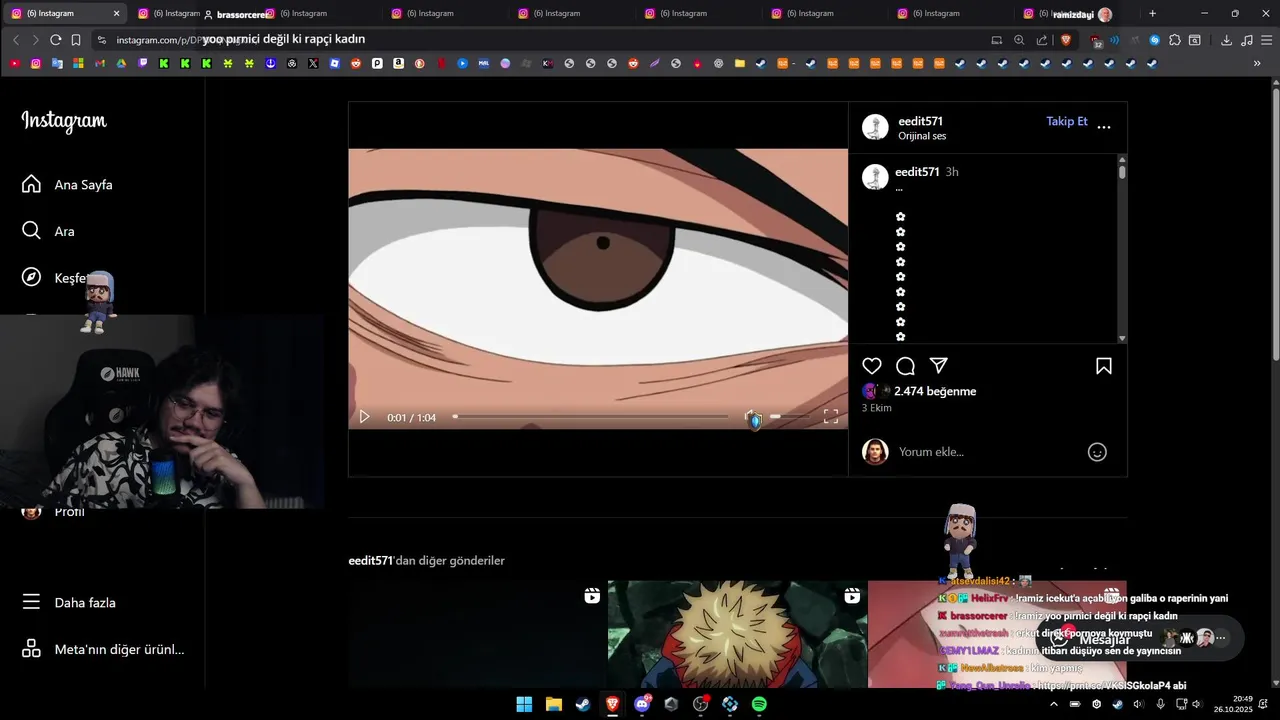Viewport: 1280px width, 720px height.
Task: View the 2.474 beğenme likes list
Action: pyautogui.click(x=934, y=391)
